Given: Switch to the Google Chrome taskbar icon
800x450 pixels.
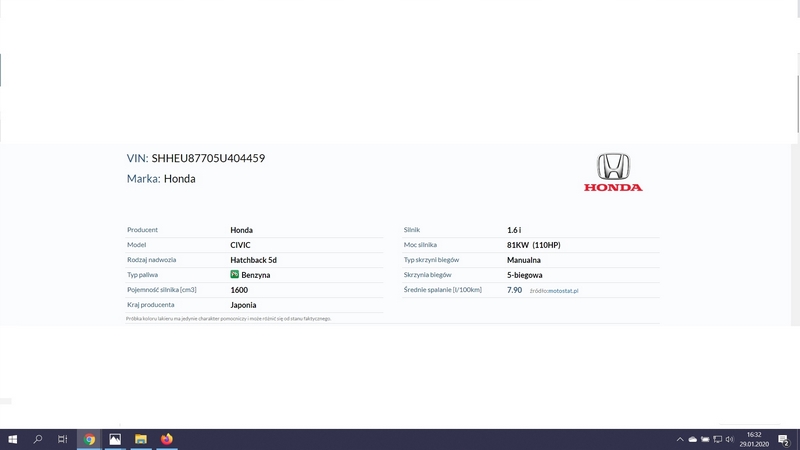Looking at the screenshot, I should [x=89, y=439].
